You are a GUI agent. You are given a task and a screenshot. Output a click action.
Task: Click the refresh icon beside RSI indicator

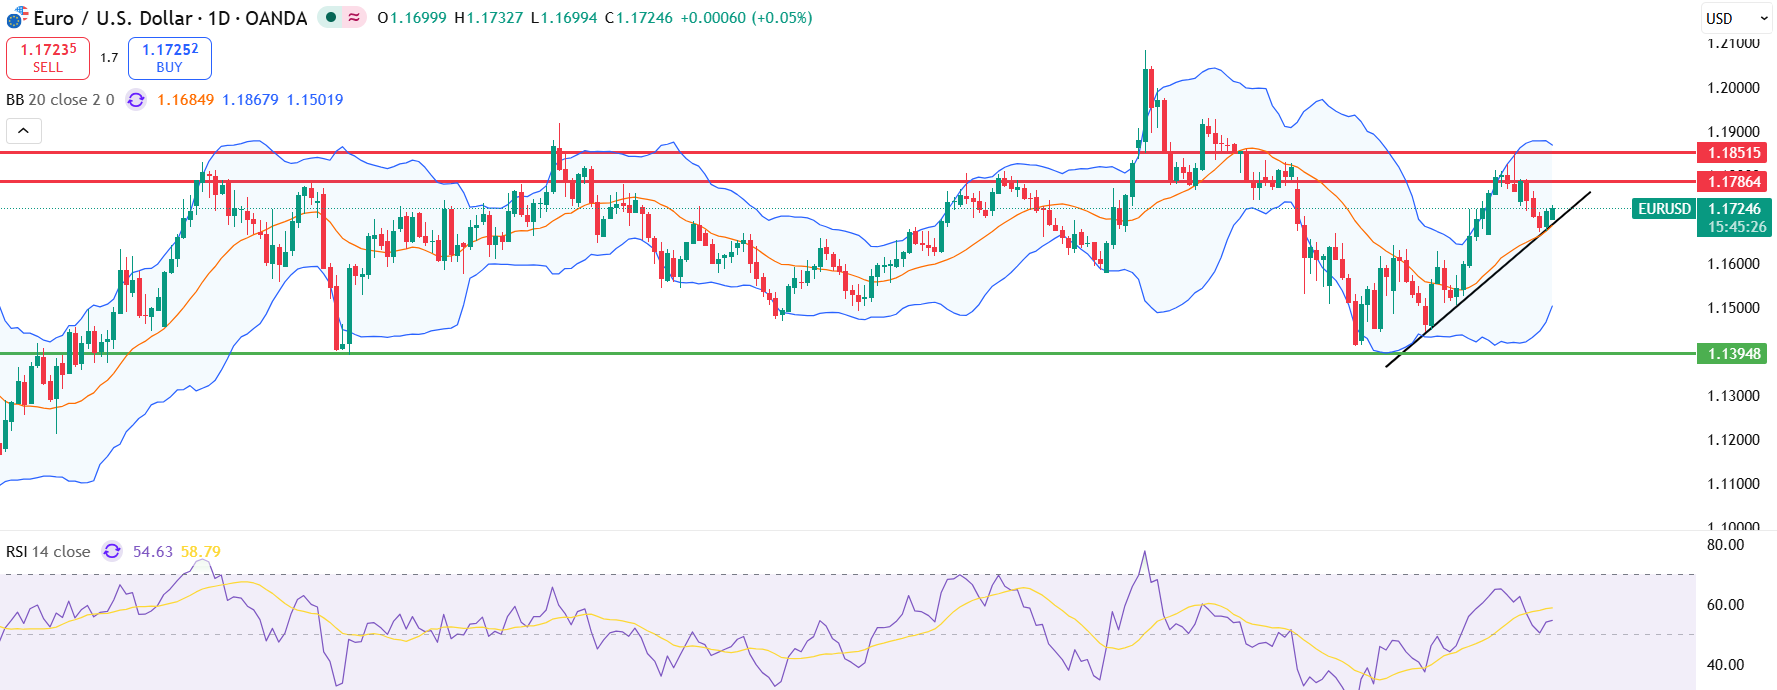112,552
